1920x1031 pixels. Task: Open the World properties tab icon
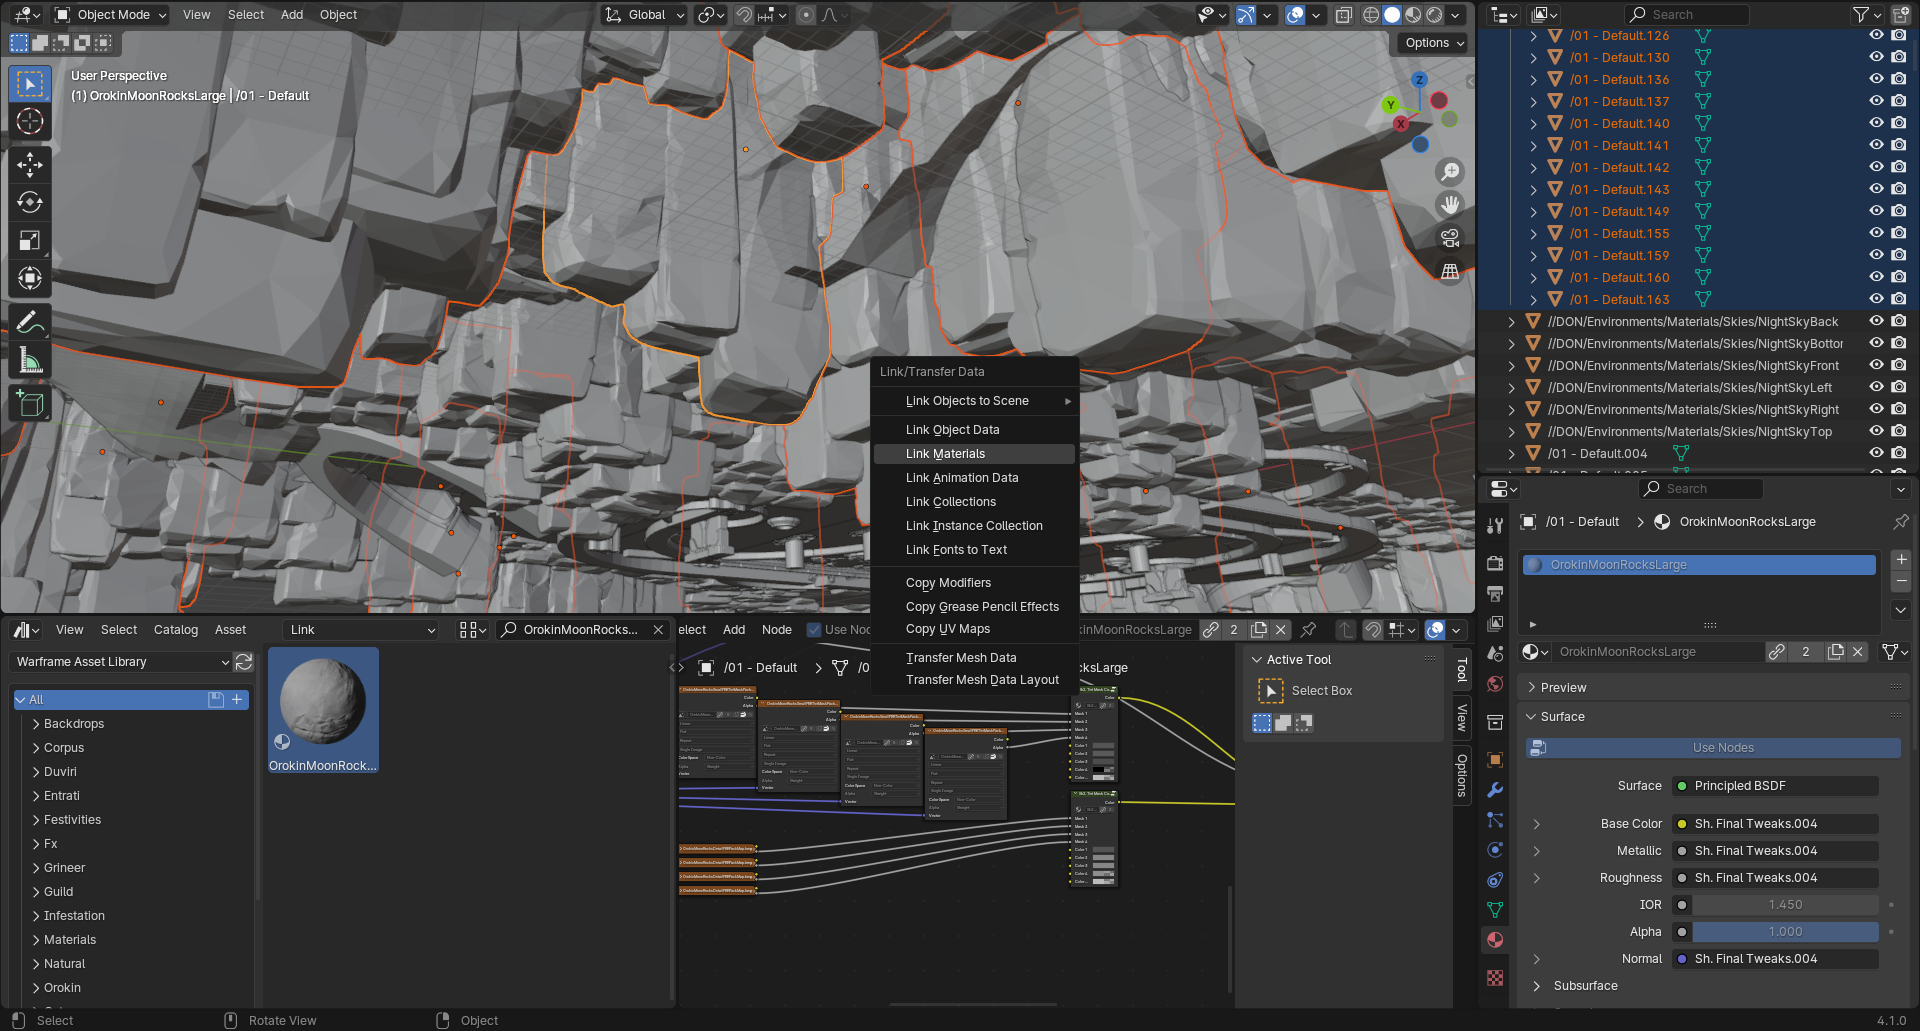point(1495,685)
